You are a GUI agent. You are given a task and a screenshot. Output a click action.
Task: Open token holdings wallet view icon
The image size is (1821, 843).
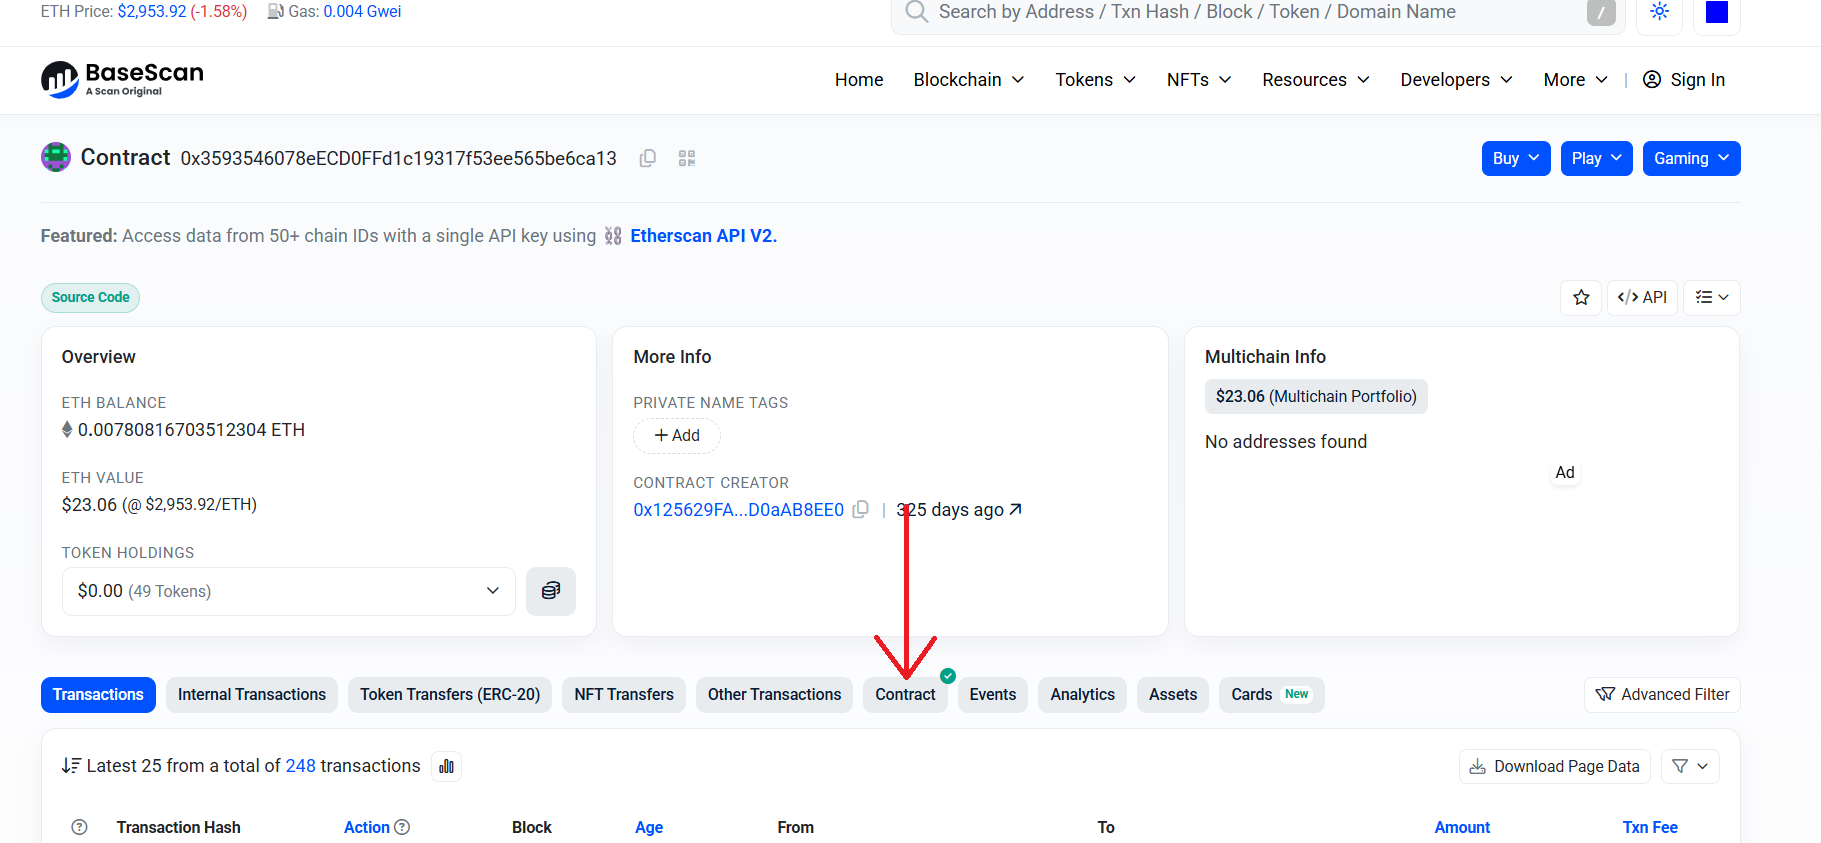pyautogui.click(x=550, y=591)
